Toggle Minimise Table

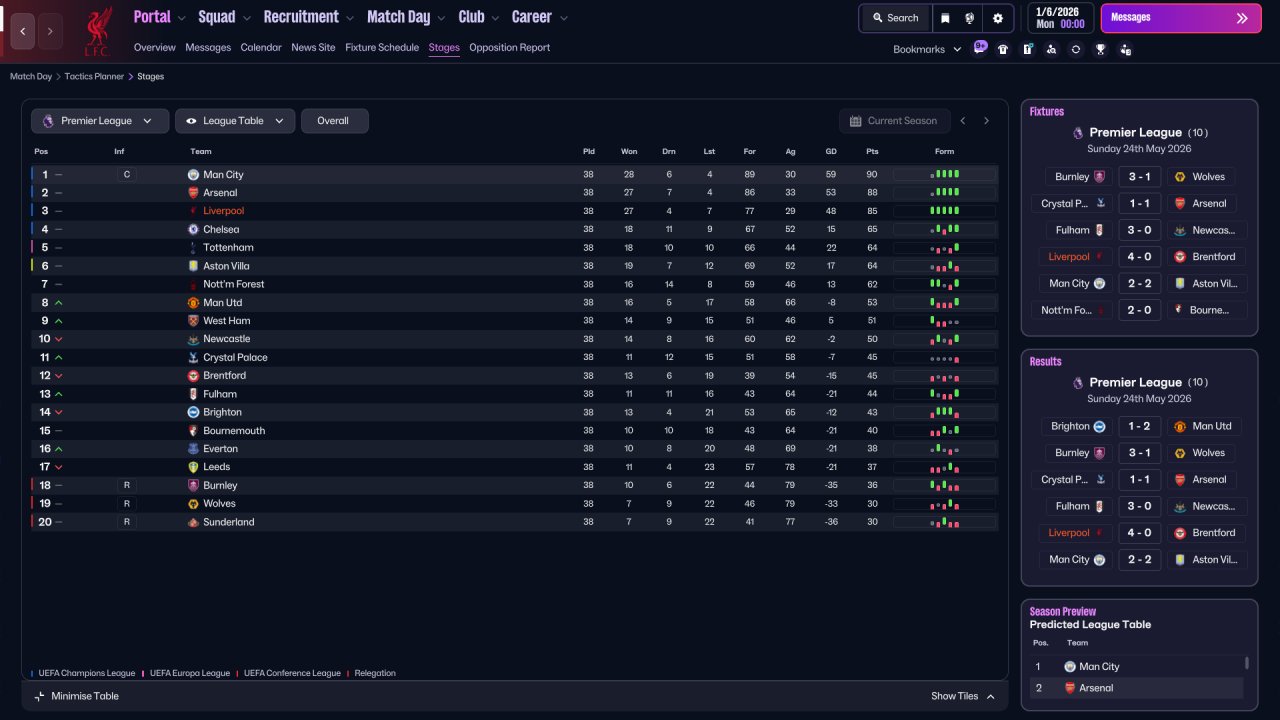[x=76, y=696]
